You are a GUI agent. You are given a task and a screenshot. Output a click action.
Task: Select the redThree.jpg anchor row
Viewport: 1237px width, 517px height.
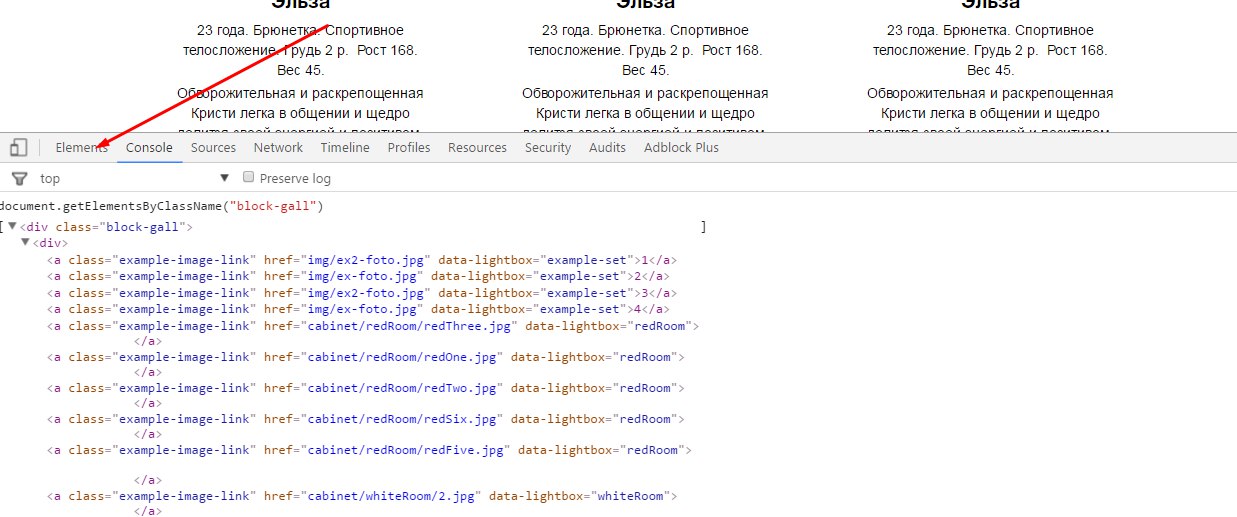[373, 325]
